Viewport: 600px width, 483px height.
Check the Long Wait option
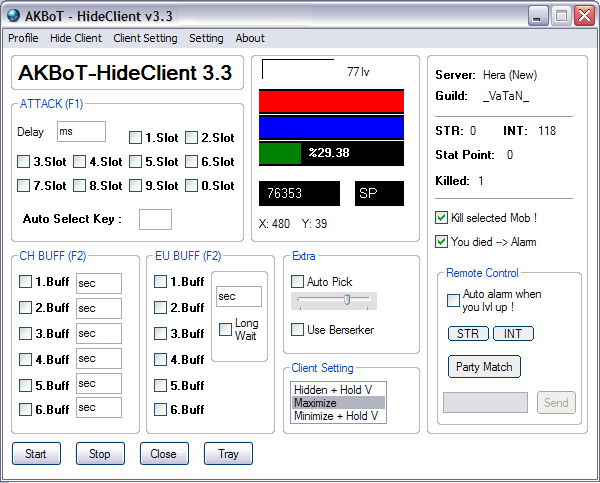[x=225, y=330]
